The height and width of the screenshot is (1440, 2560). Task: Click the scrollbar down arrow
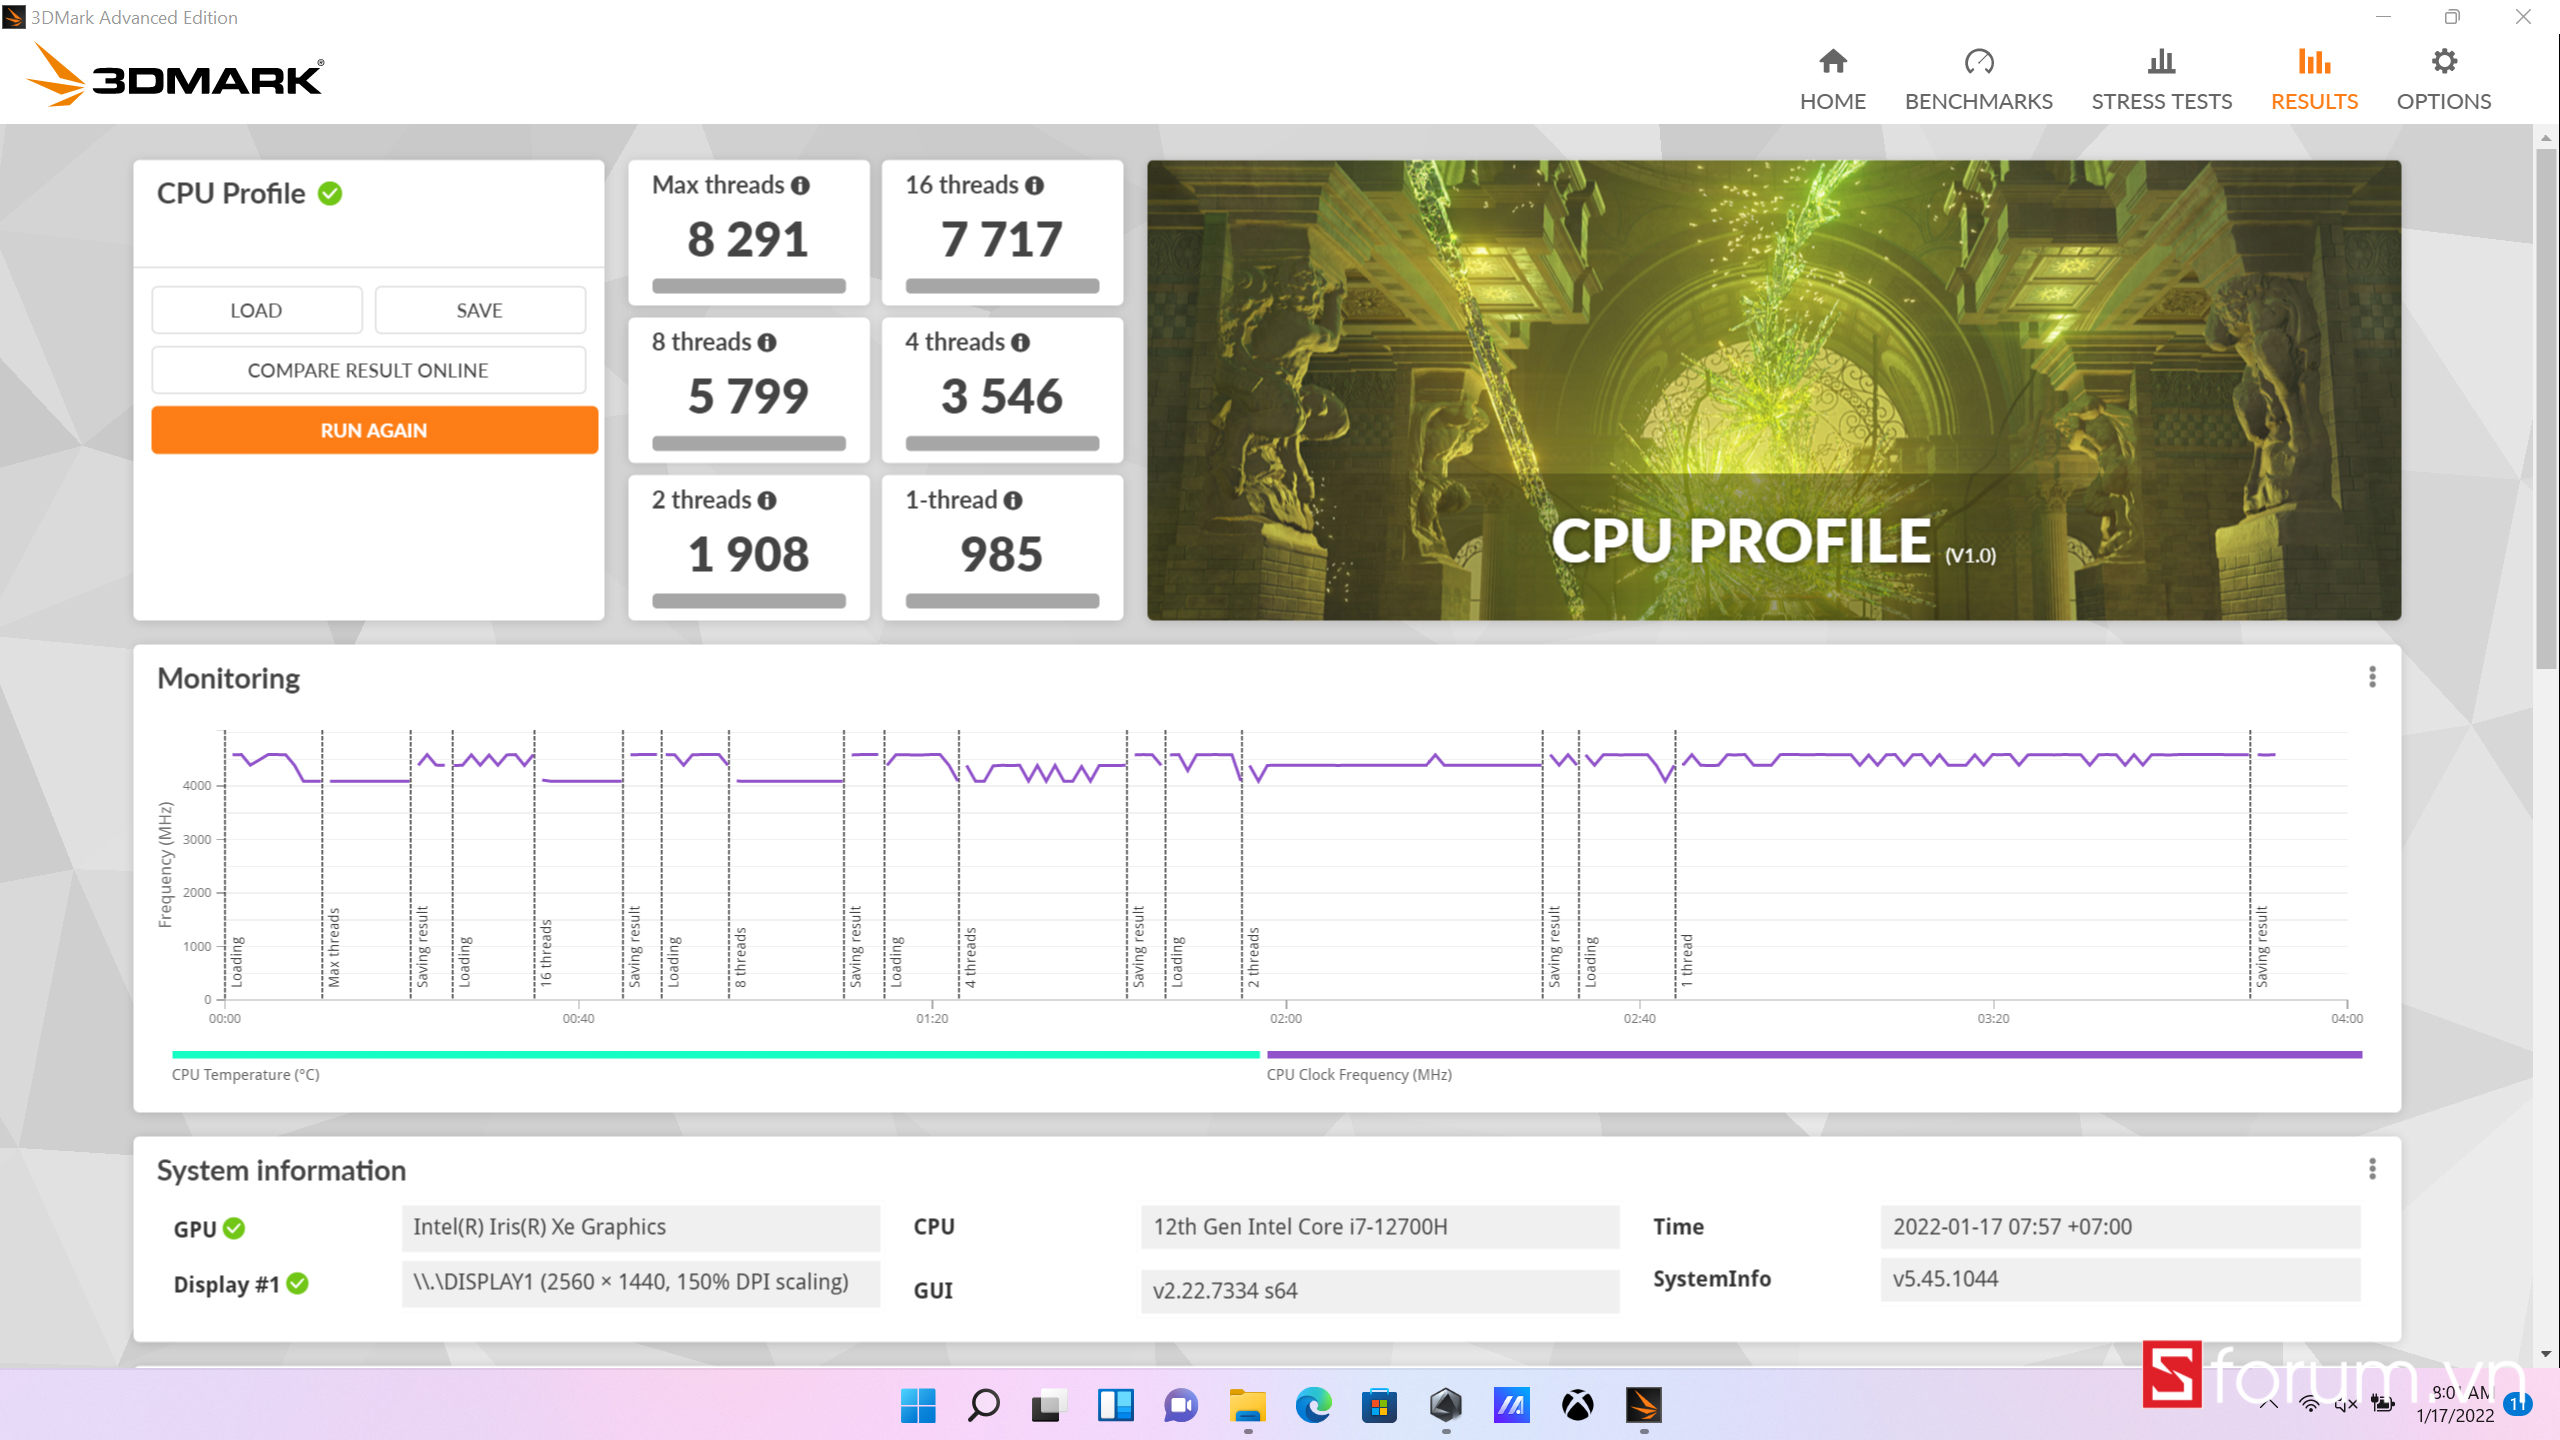[x=2545, y=1354]
